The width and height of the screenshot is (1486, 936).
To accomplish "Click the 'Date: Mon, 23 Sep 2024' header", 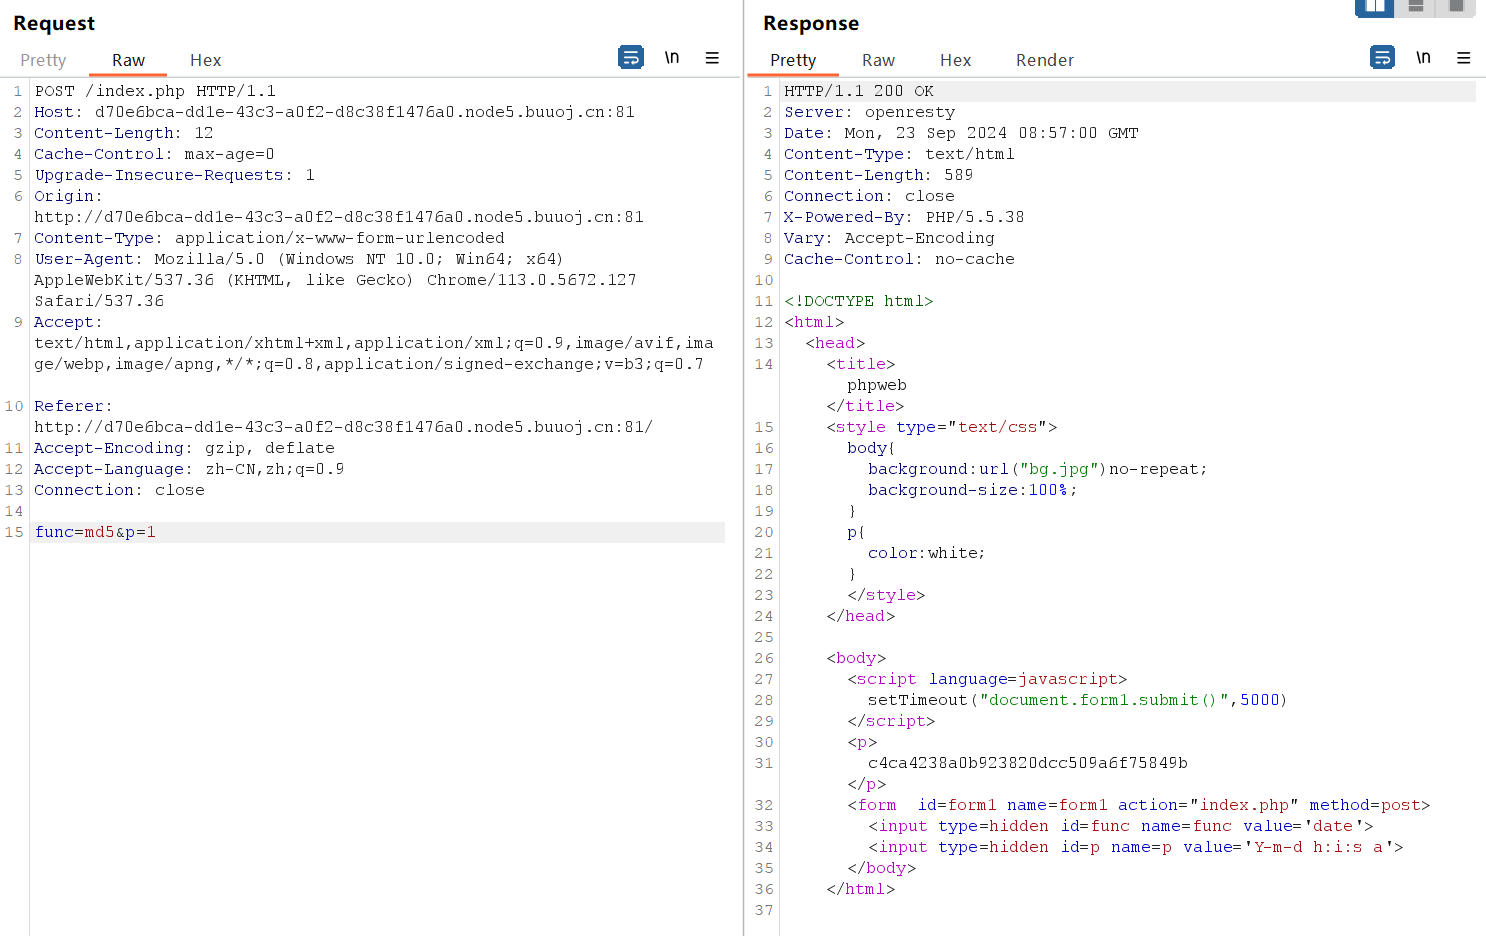I will click(961, 133).
